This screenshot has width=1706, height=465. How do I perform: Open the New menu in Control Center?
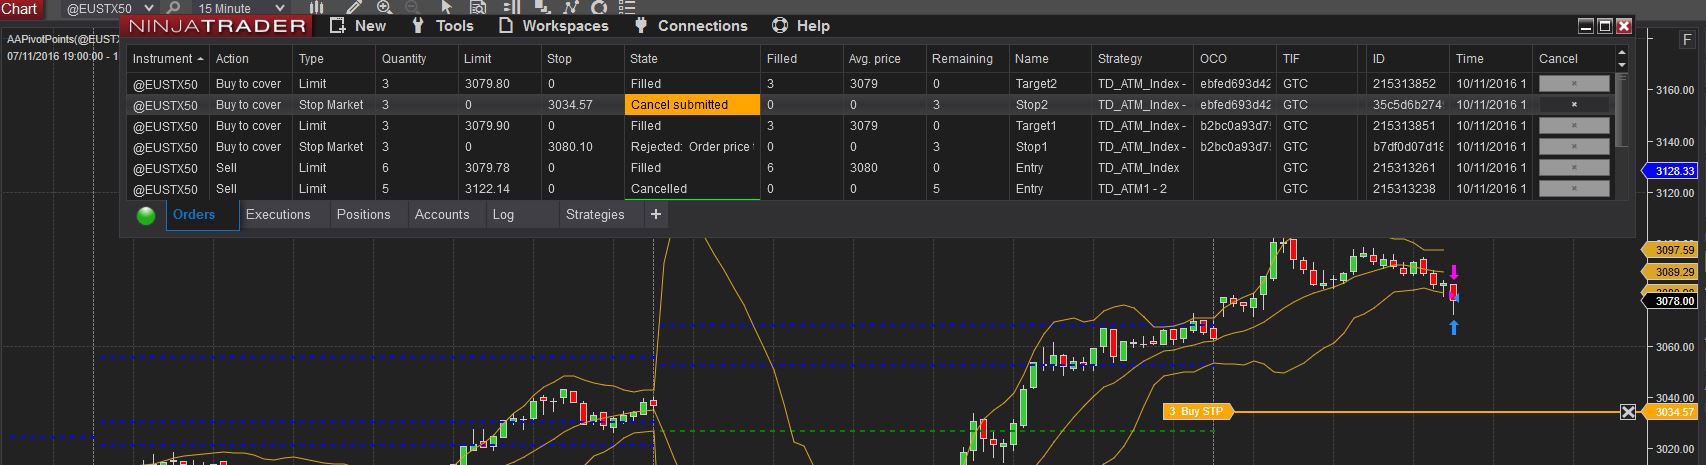point(357,26)
